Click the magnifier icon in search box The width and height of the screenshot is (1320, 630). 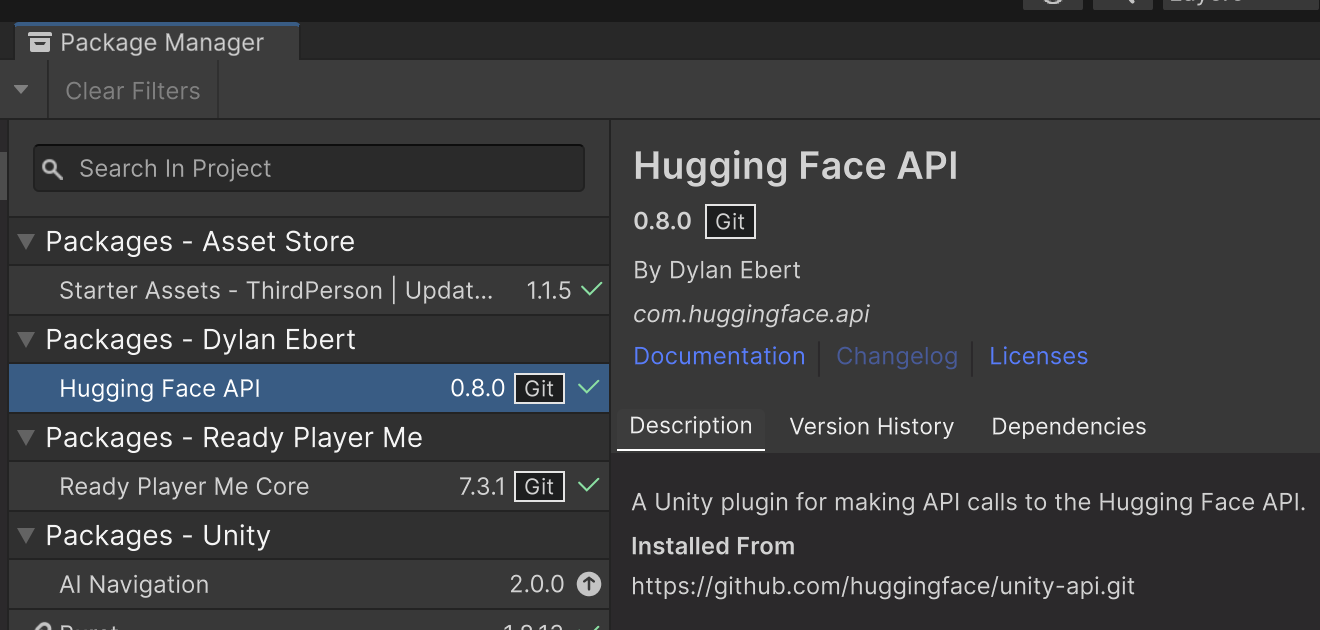(x=54, y=169)
